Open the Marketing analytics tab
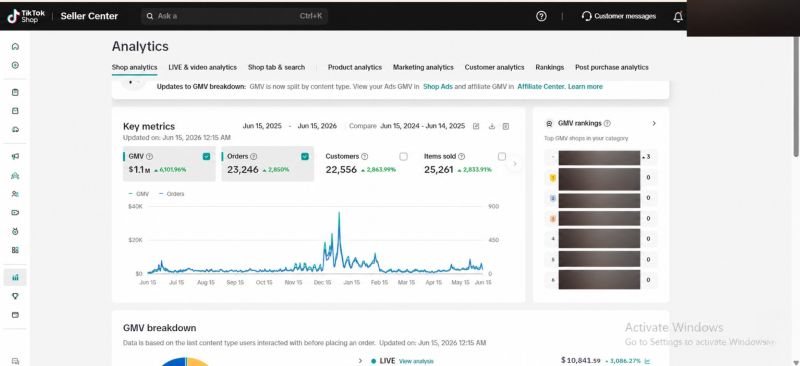The width and height of the screenshot is (800, 366). pyautogui.click(x=423, y=67)
